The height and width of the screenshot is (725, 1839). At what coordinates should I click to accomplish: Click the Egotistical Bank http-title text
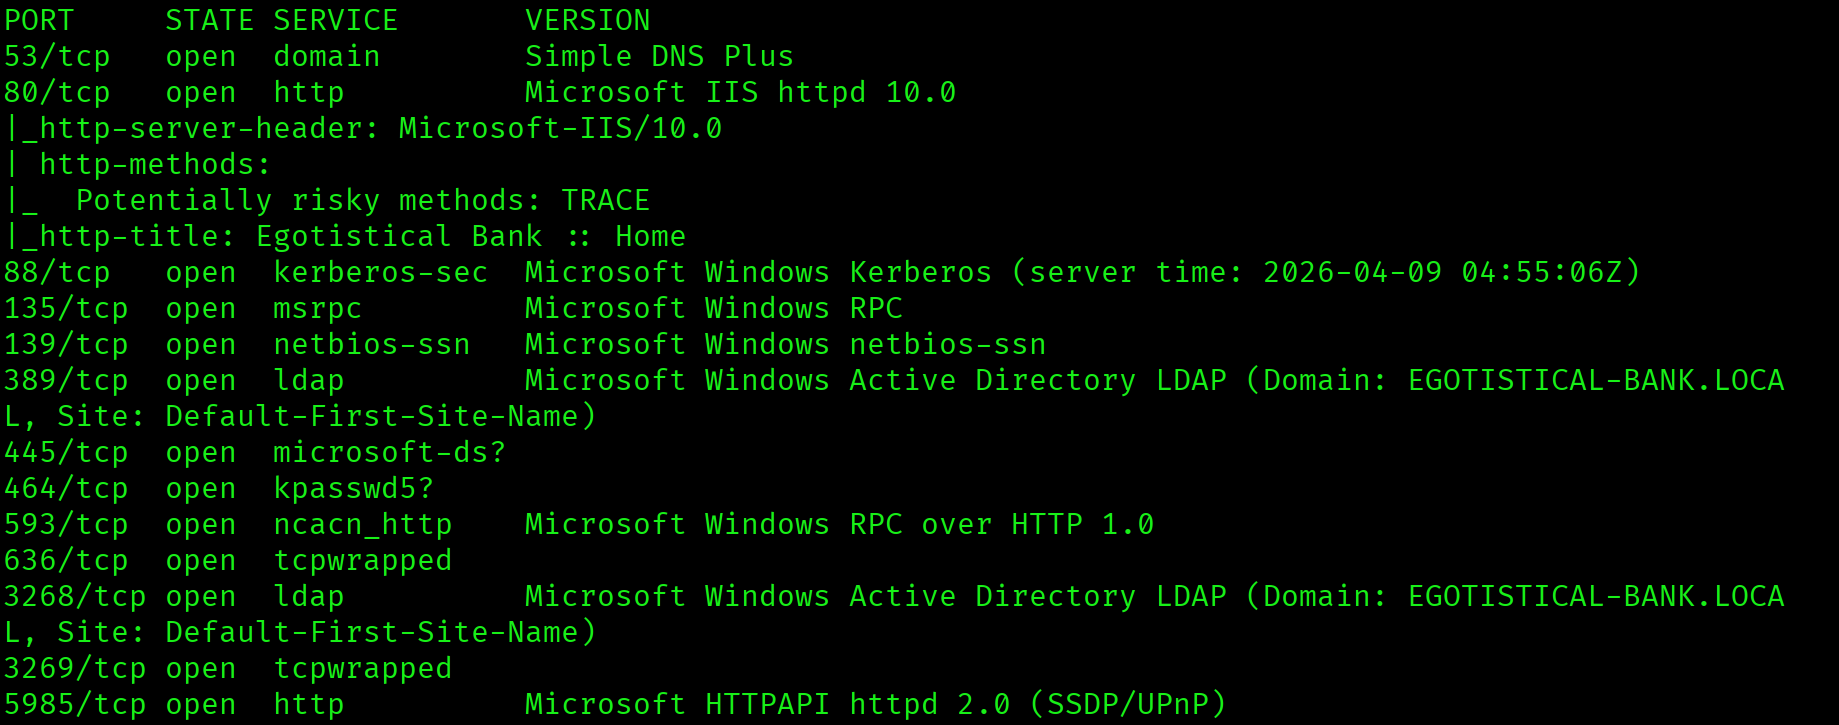tap(398, 237)
